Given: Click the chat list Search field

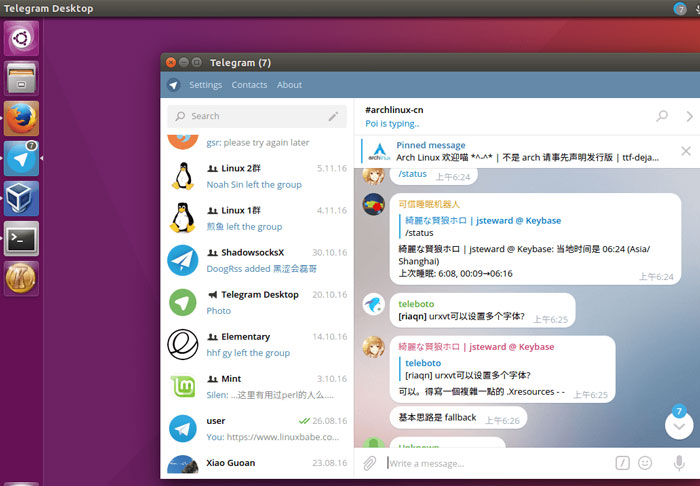Looking at the screenshot, I should coord(257,116).
